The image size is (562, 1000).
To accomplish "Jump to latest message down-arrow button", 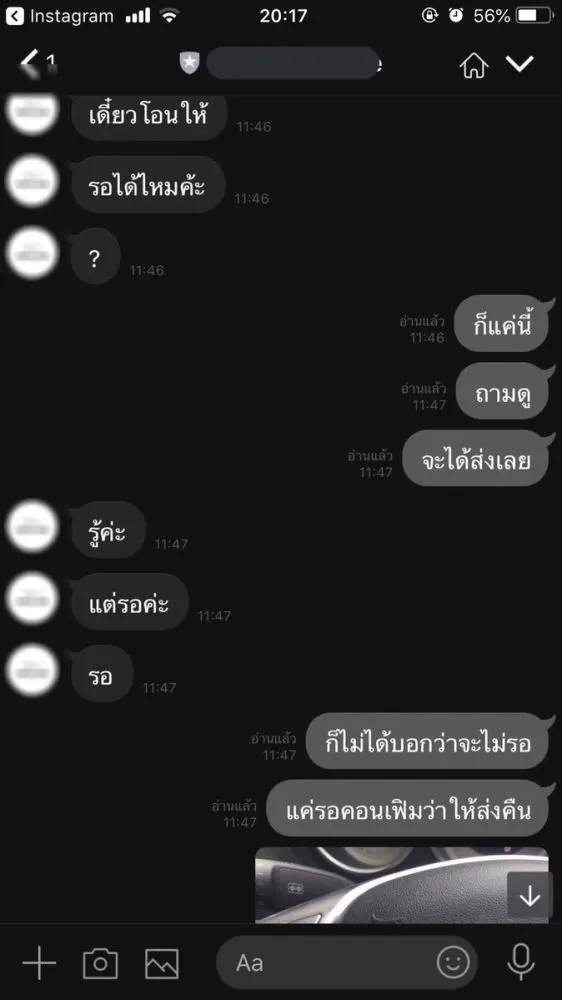I will [x=529, y=895].
